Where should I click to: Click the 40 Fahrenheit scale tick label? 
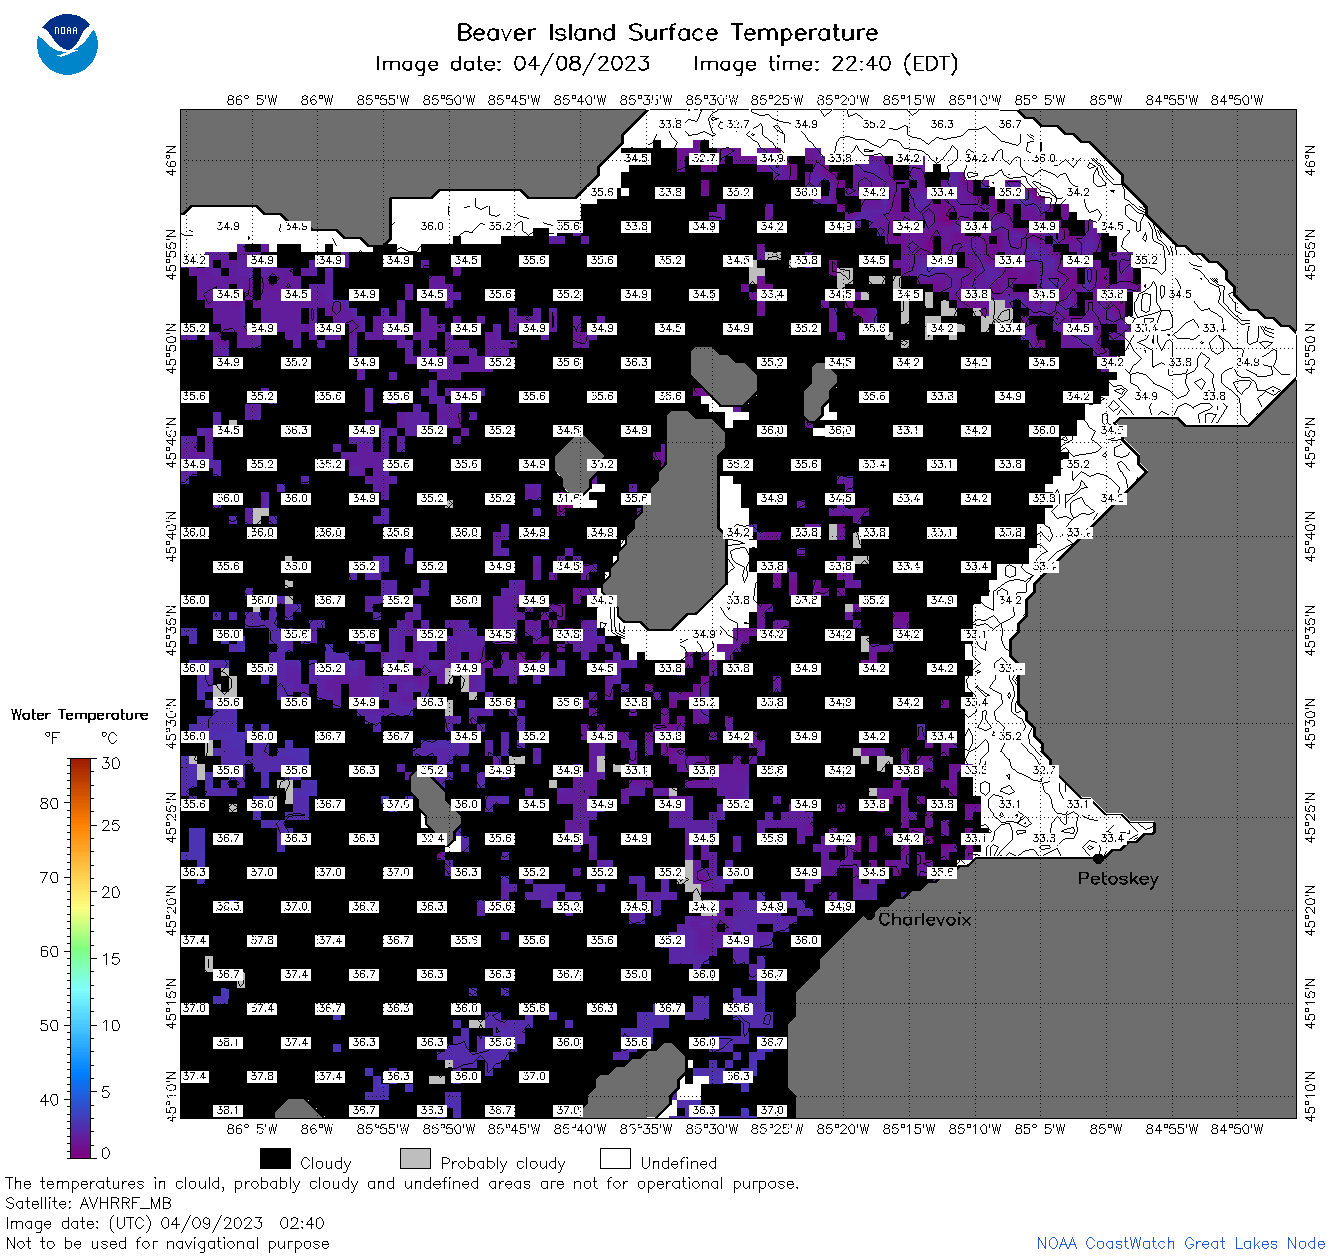pyautogui.click(x=49, y=1099)
